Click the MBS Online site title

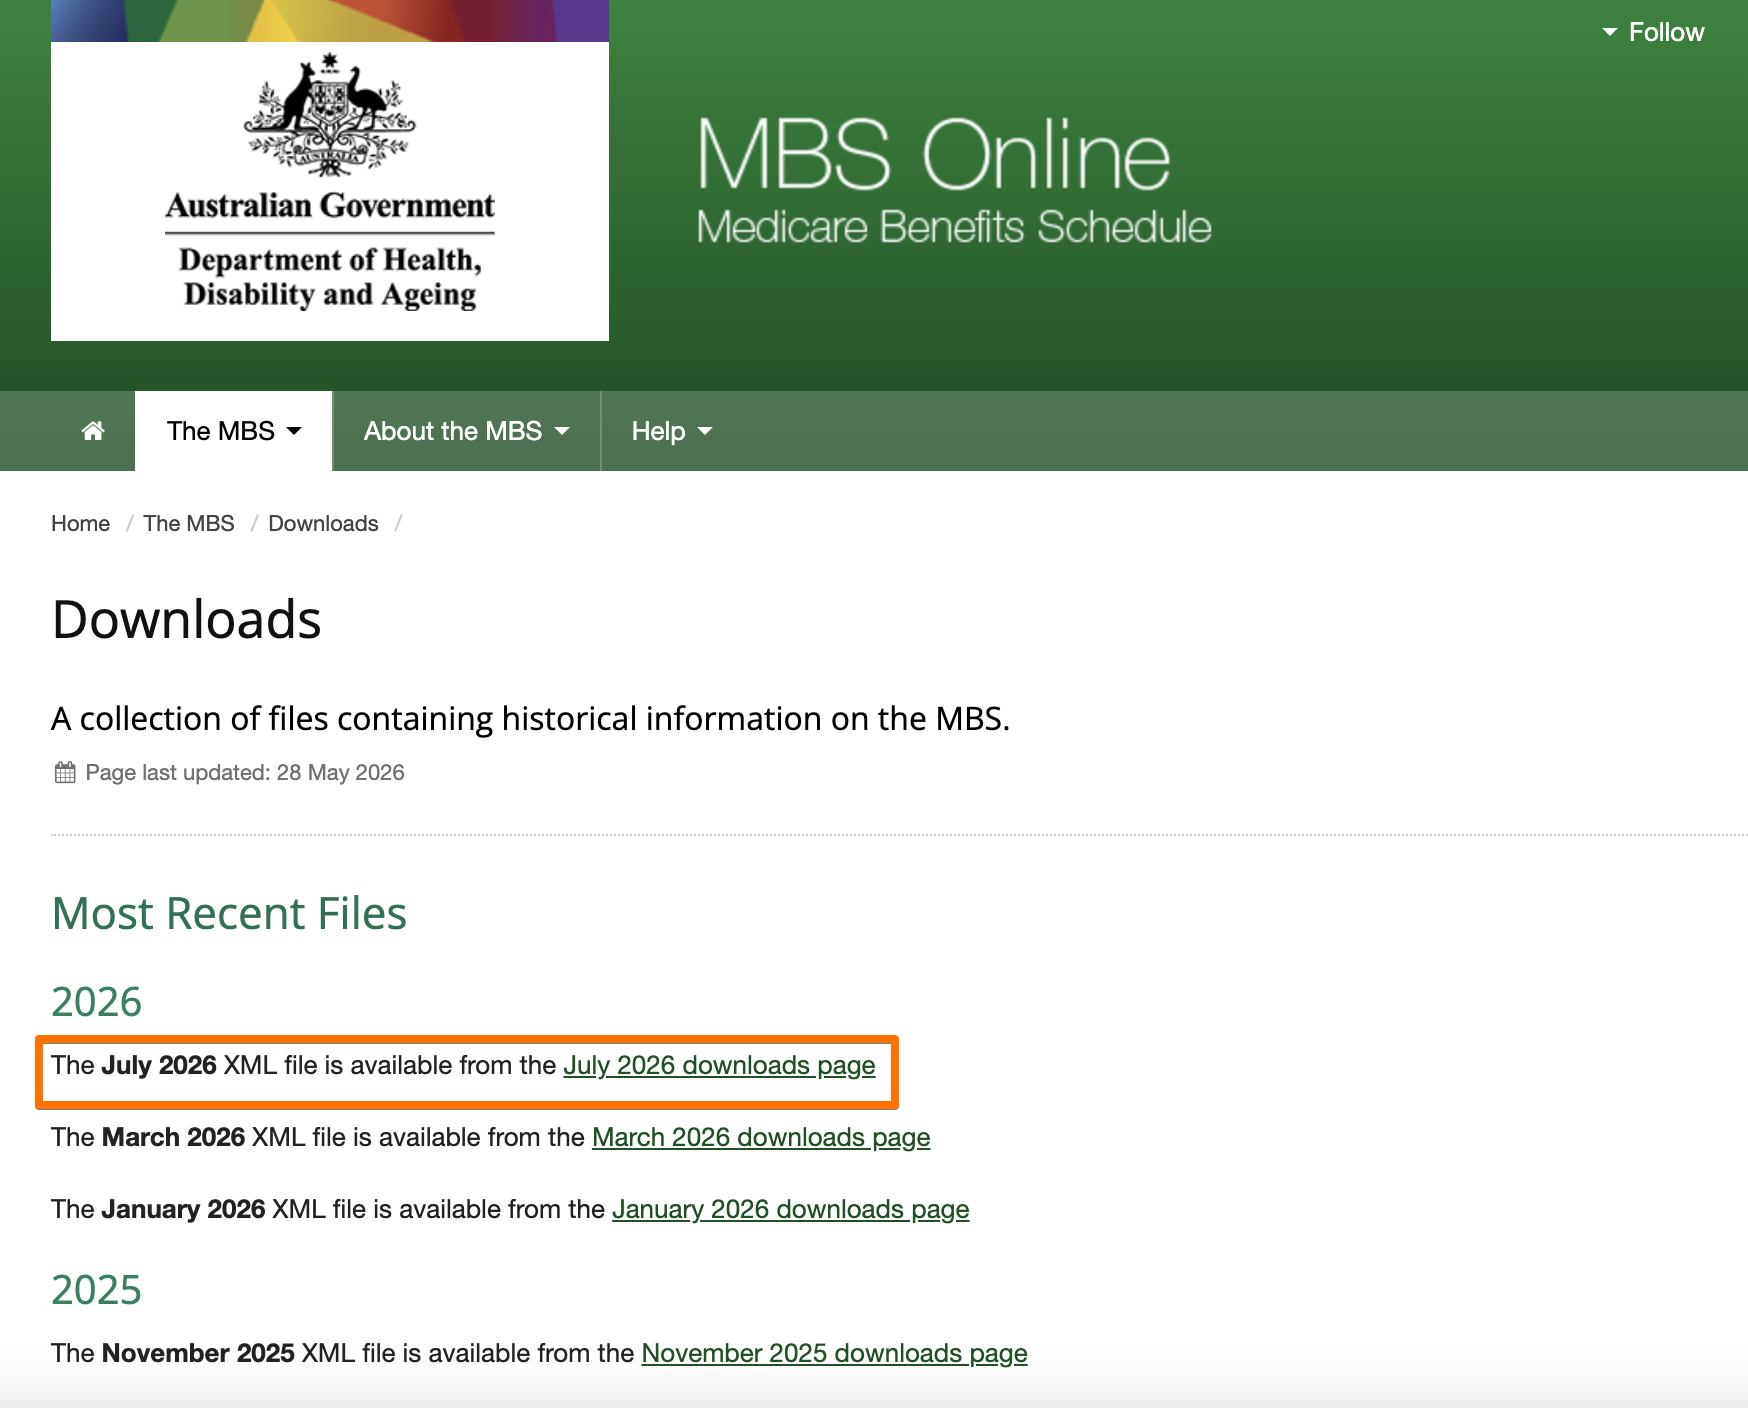934,154
